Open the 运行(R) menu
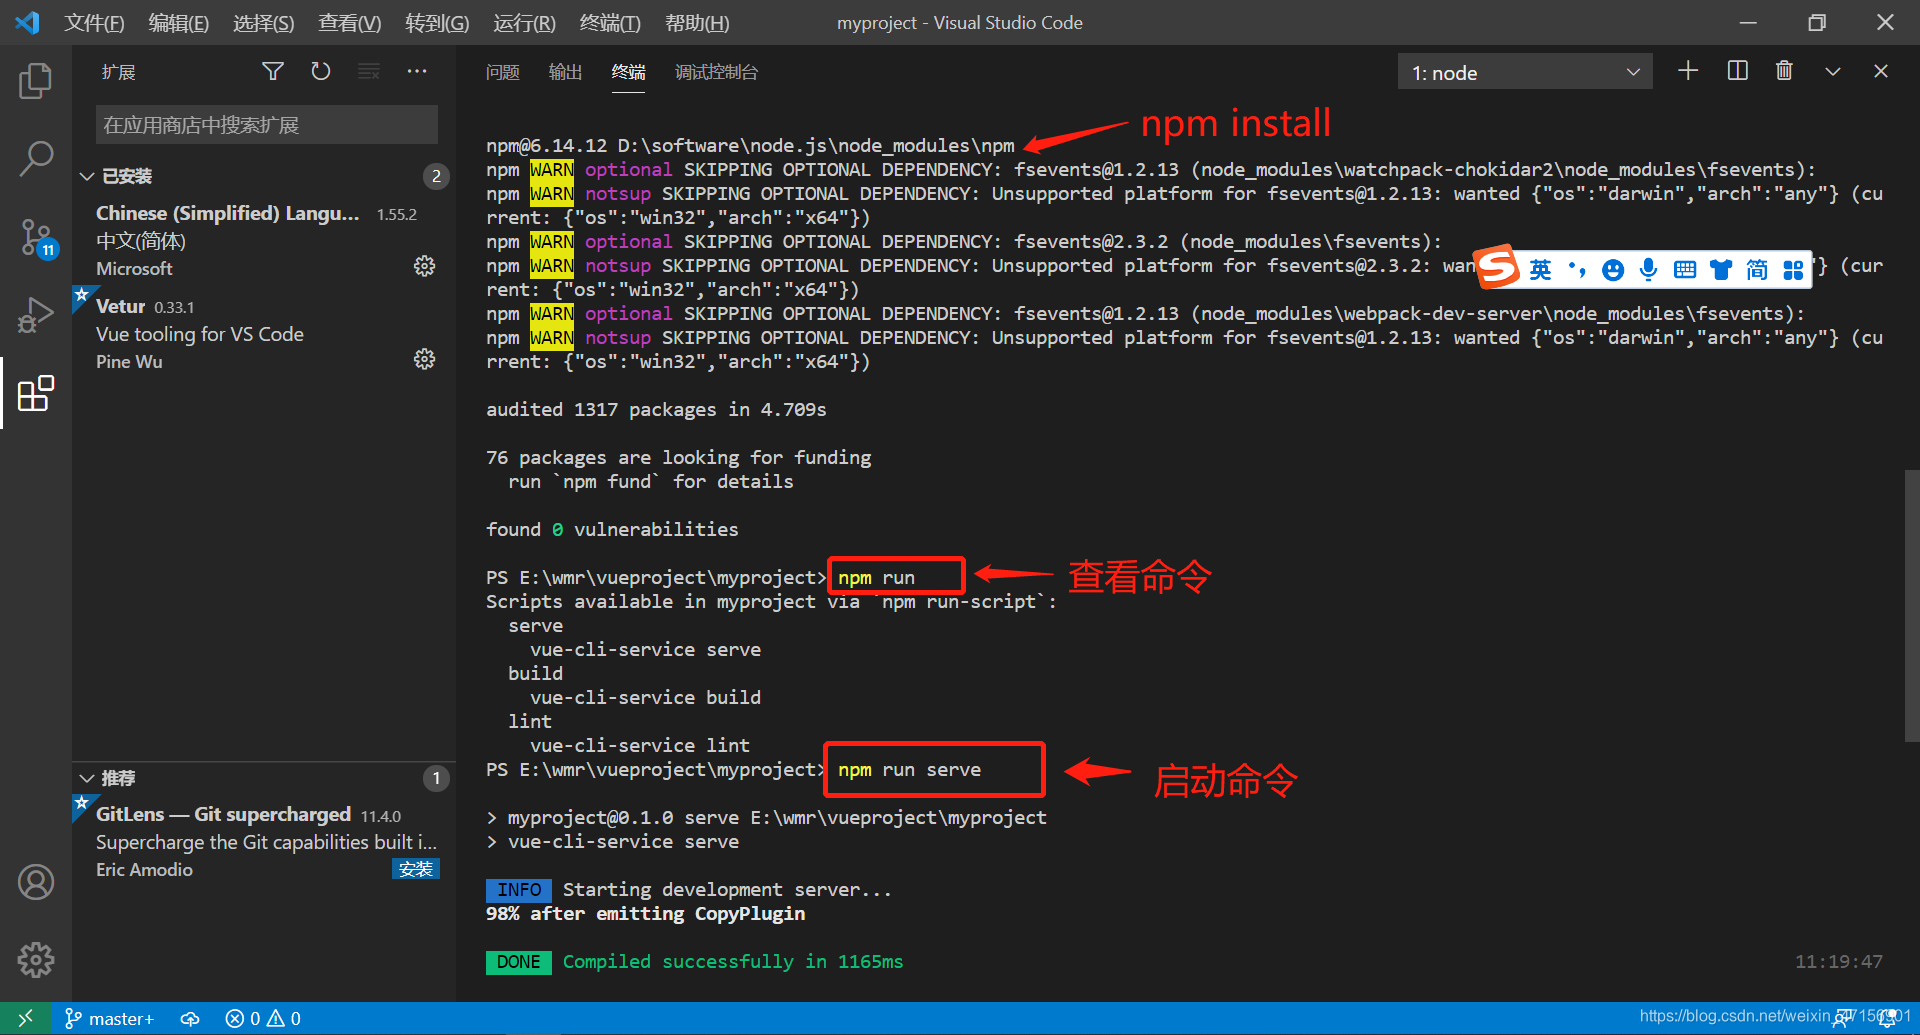Screen dimensions: 1920x1035 coord(524,22)
